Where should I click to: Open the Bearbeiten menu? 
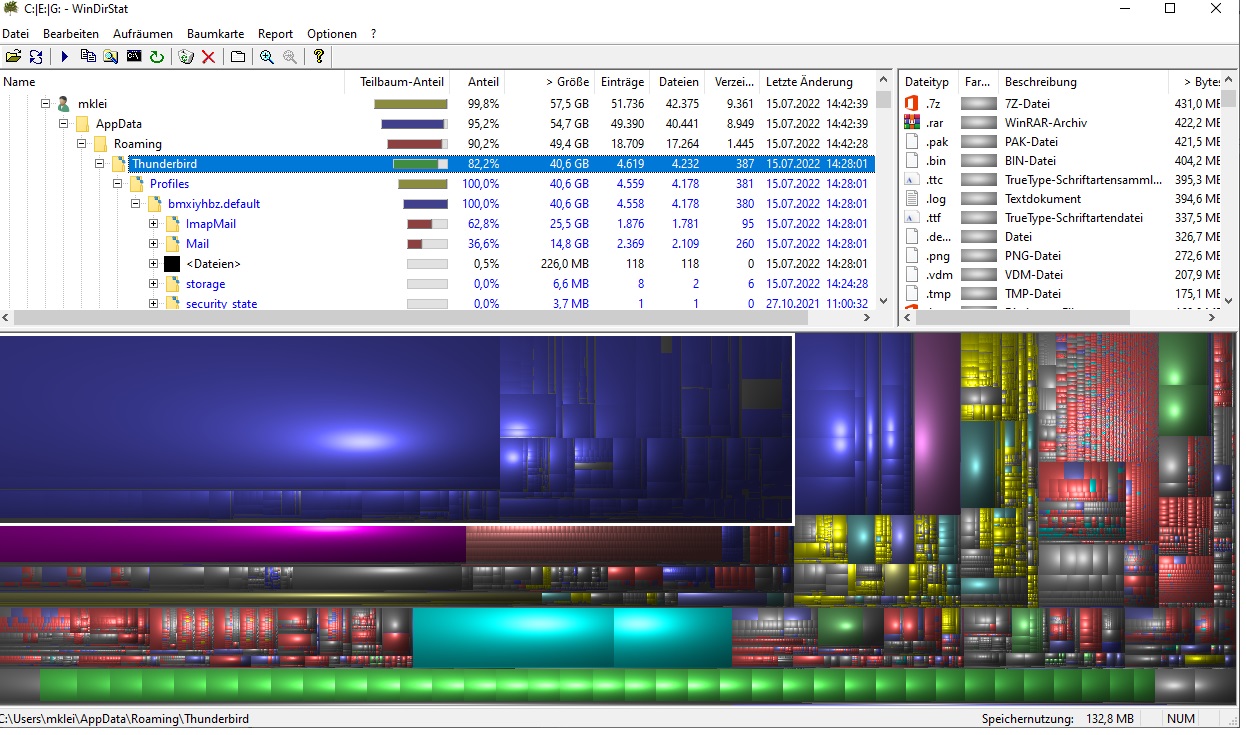pos(71,34)
